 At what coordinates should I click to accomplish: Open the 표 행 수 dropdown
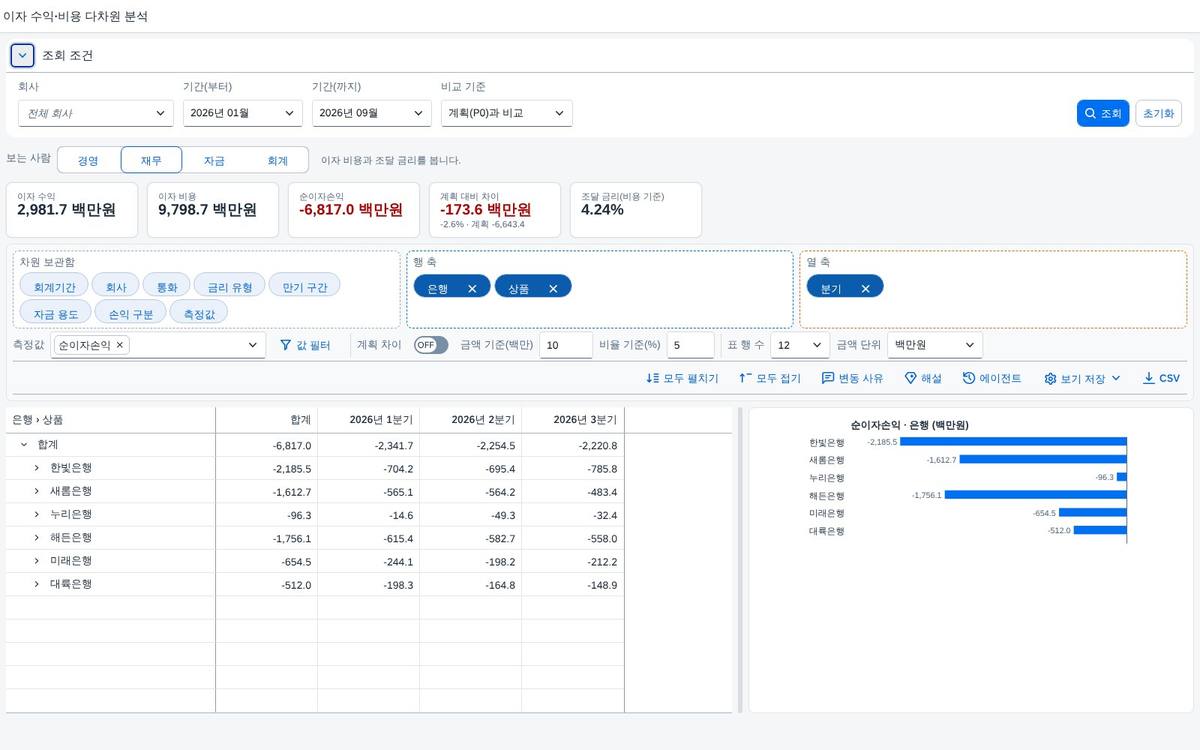point(800,345)
